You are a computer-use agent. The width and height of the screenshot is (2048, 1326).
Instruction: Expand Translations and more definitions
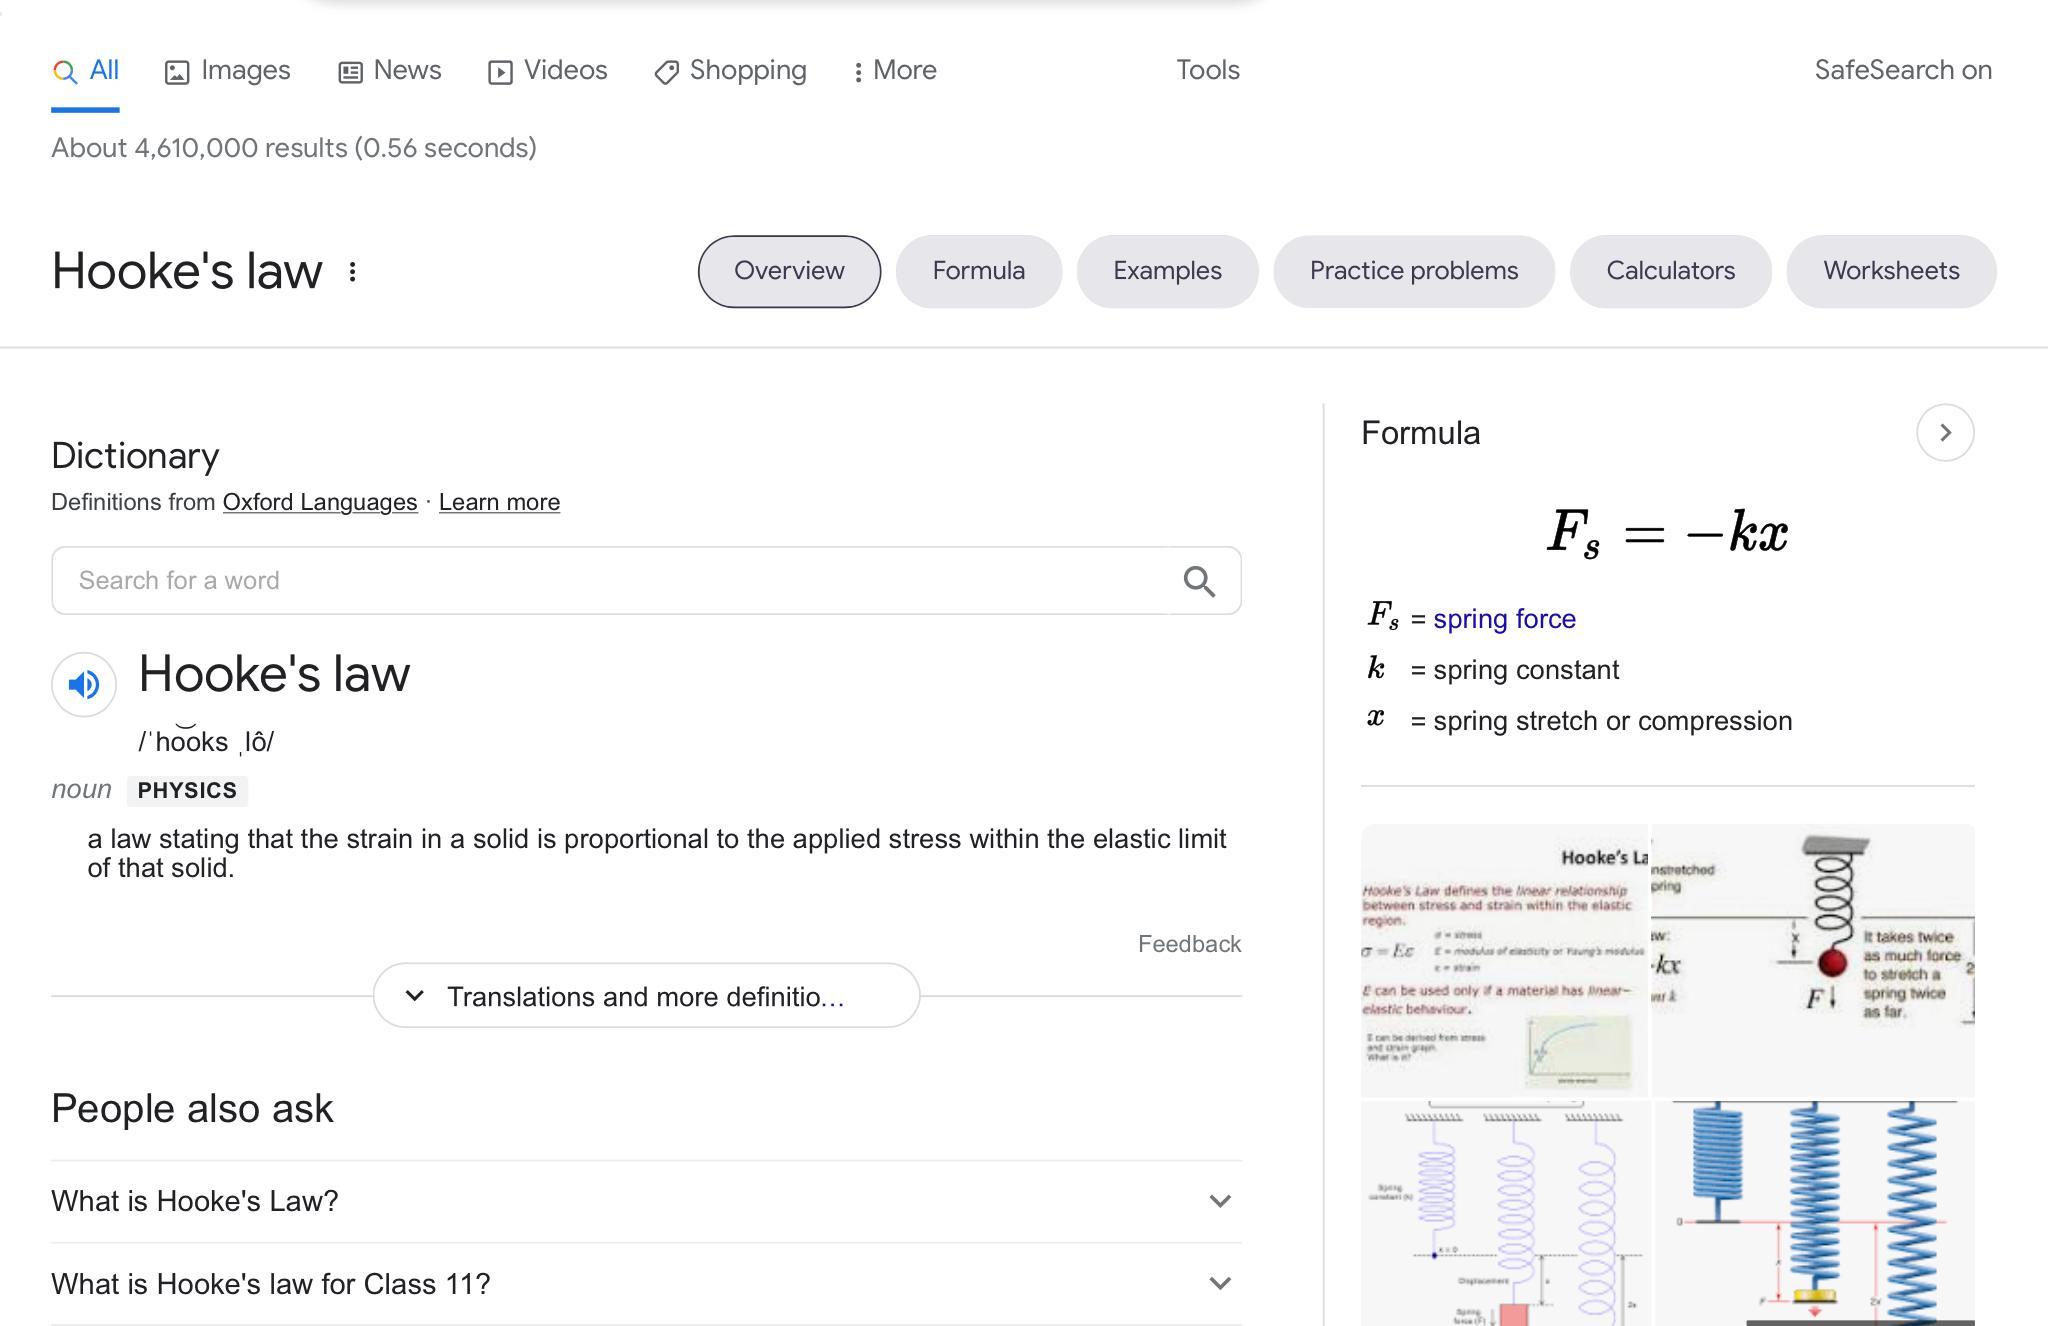646,996
